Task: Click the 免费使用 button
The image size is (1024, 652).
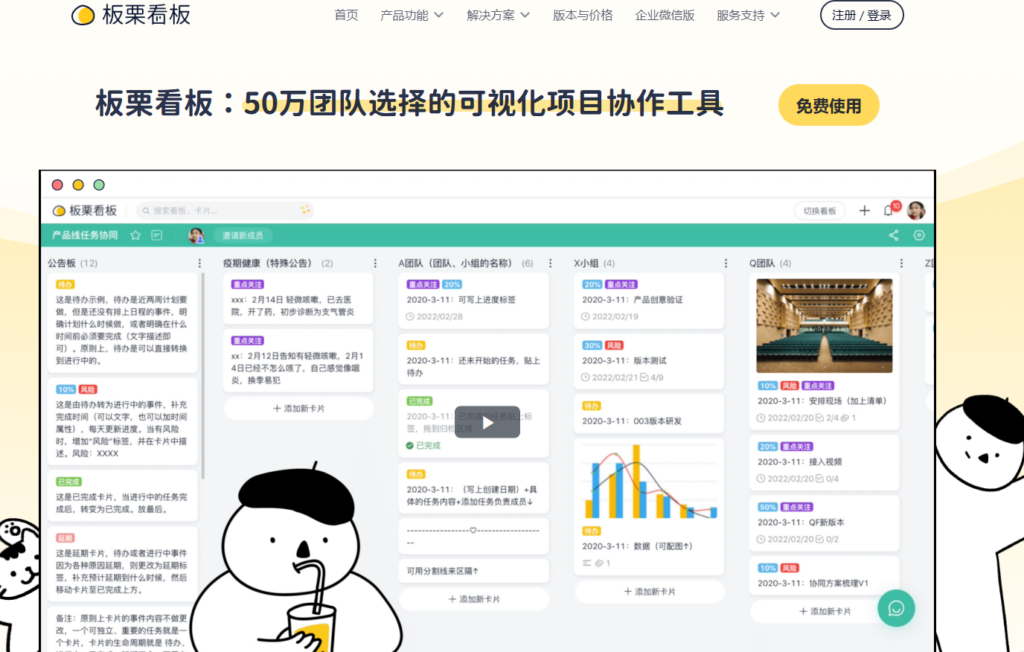Action: tap(828, 104)
